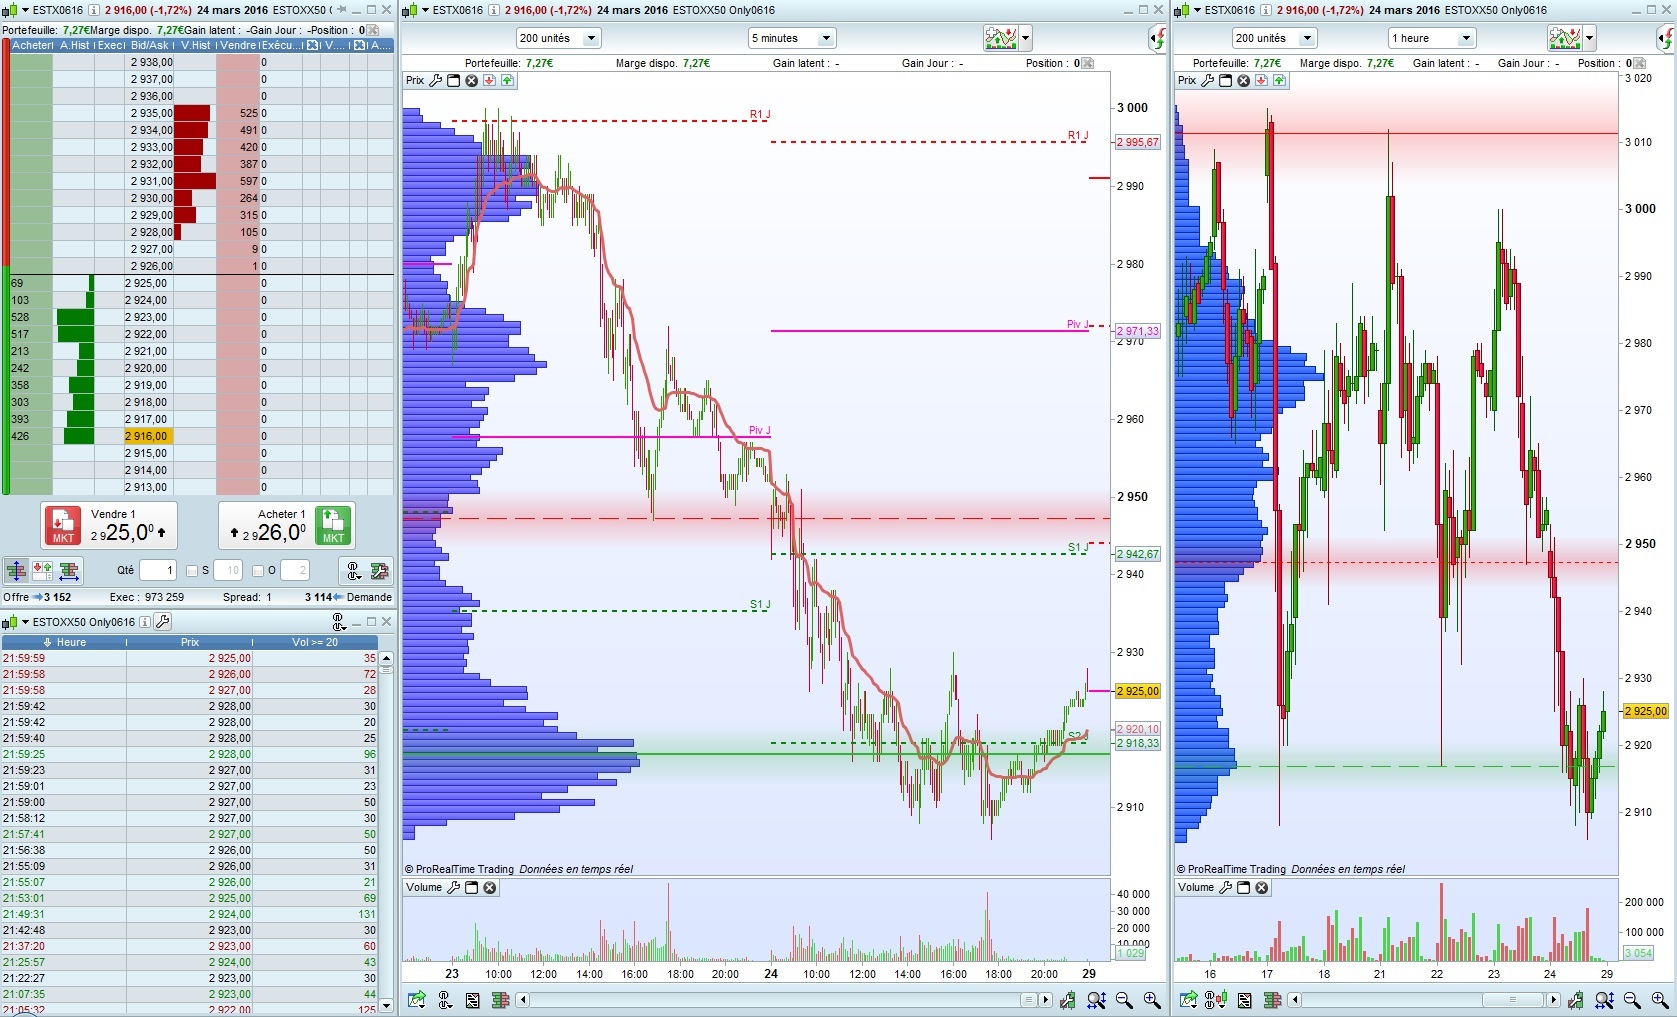The image size is (1677, 1017).
Task: Close the Prix indicator with its X icon in the 5-minute chart
Action: [472, 81]
